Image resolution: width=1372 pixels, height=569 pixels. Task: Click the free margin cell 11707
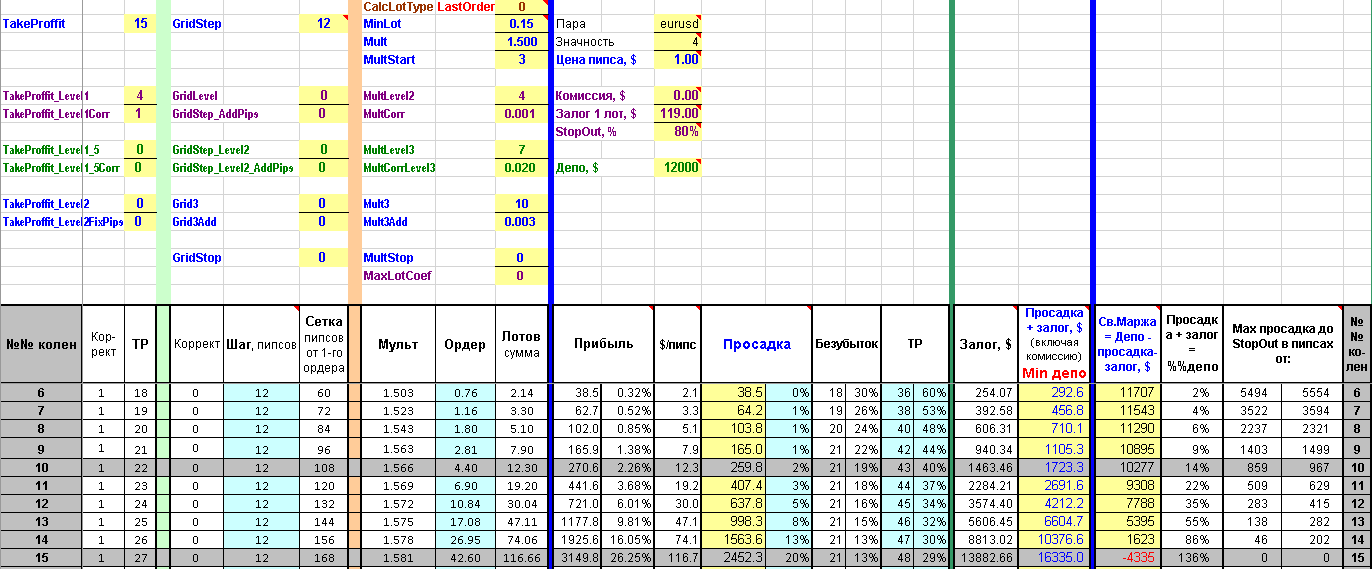click(1127, 393)
